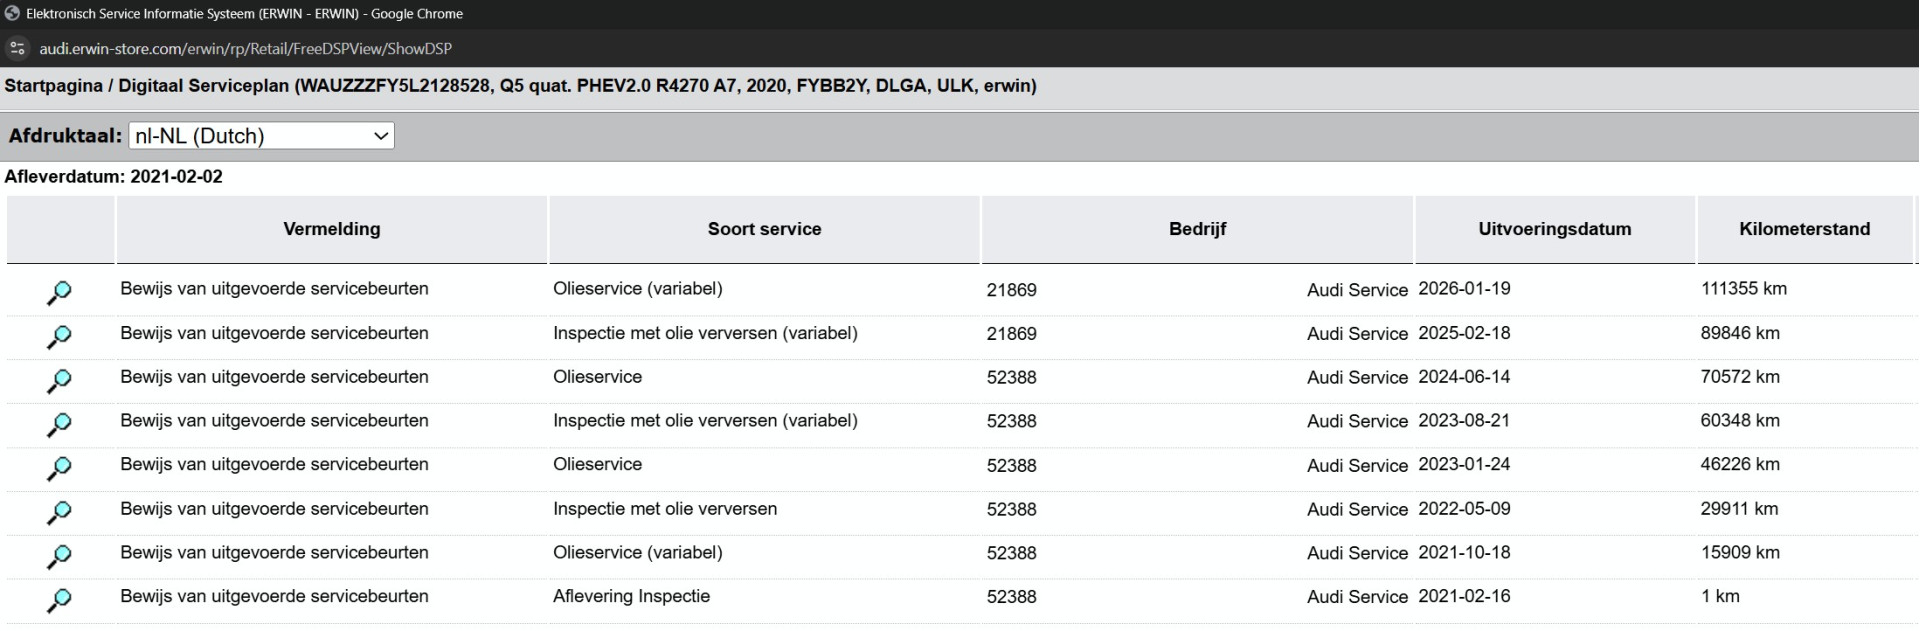1920x631 pixels.
Task: Click magnifier icon for 2025-02-18 service row
Action: coord(59,337)
